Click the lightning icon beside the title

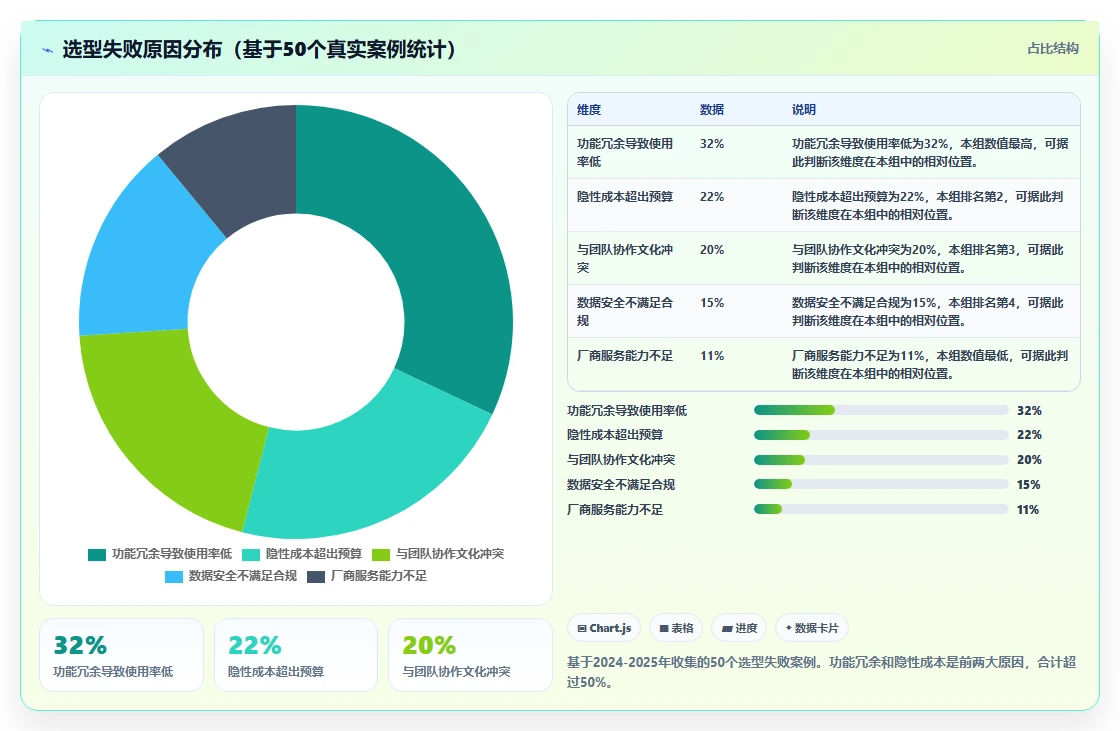[47, 50]
